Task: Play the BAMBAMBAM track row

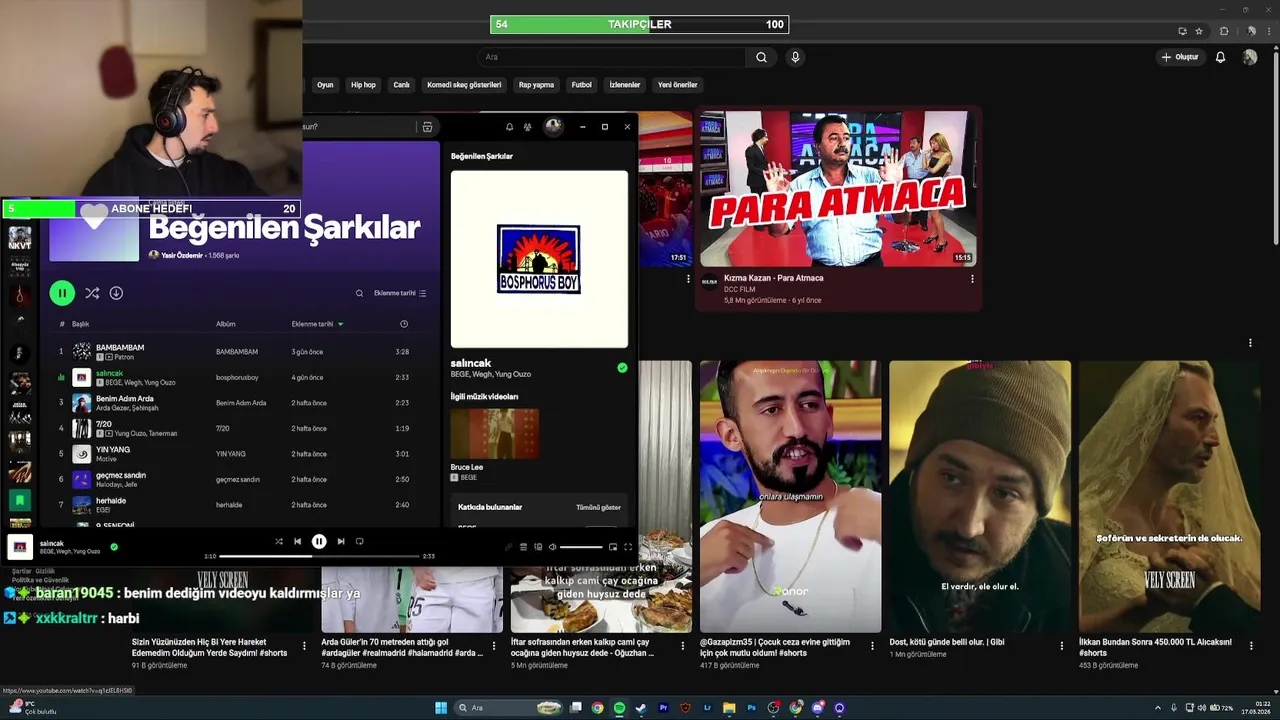Action: (240, 352)
